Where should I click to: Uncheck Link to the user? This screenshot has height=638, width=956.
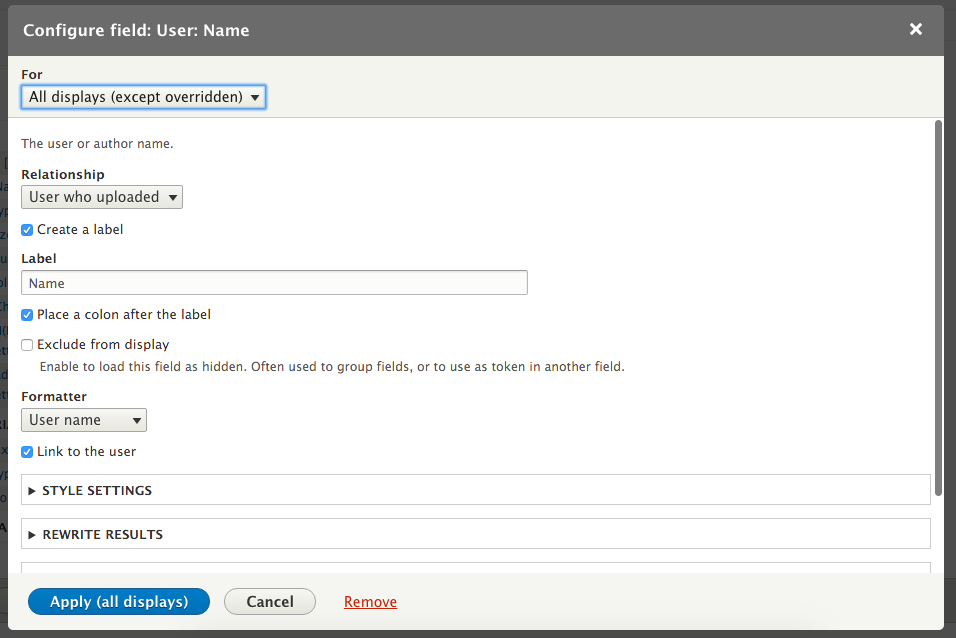click(28, 452)
